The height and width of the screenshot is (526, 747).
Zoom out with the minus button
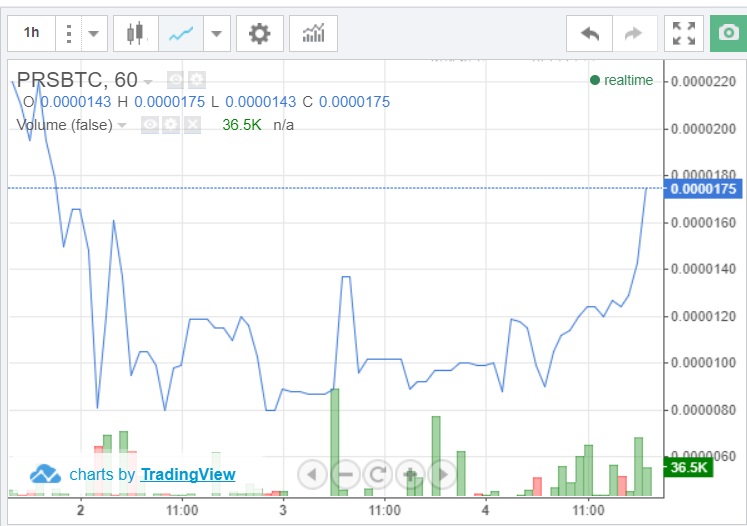[345, 474]
